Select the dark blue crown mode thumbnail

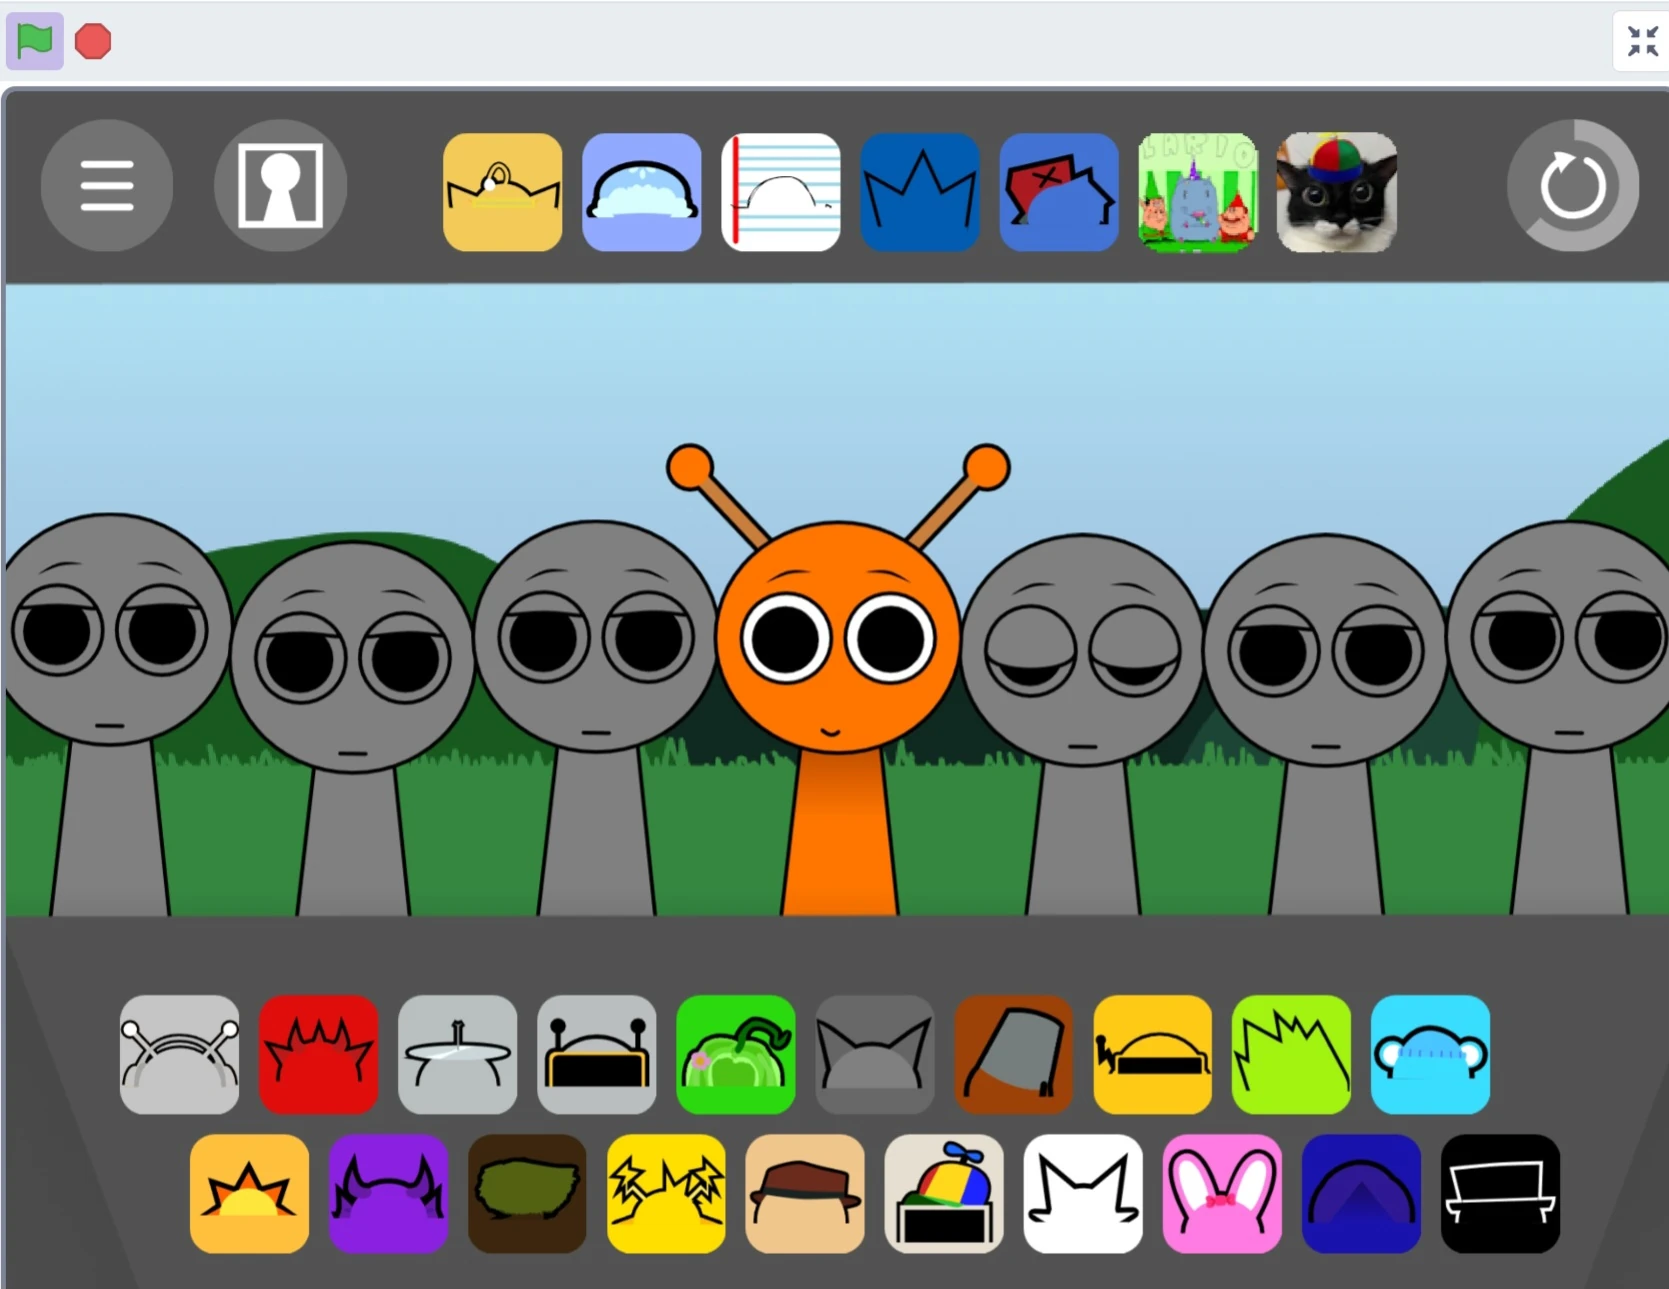point(919,192)
